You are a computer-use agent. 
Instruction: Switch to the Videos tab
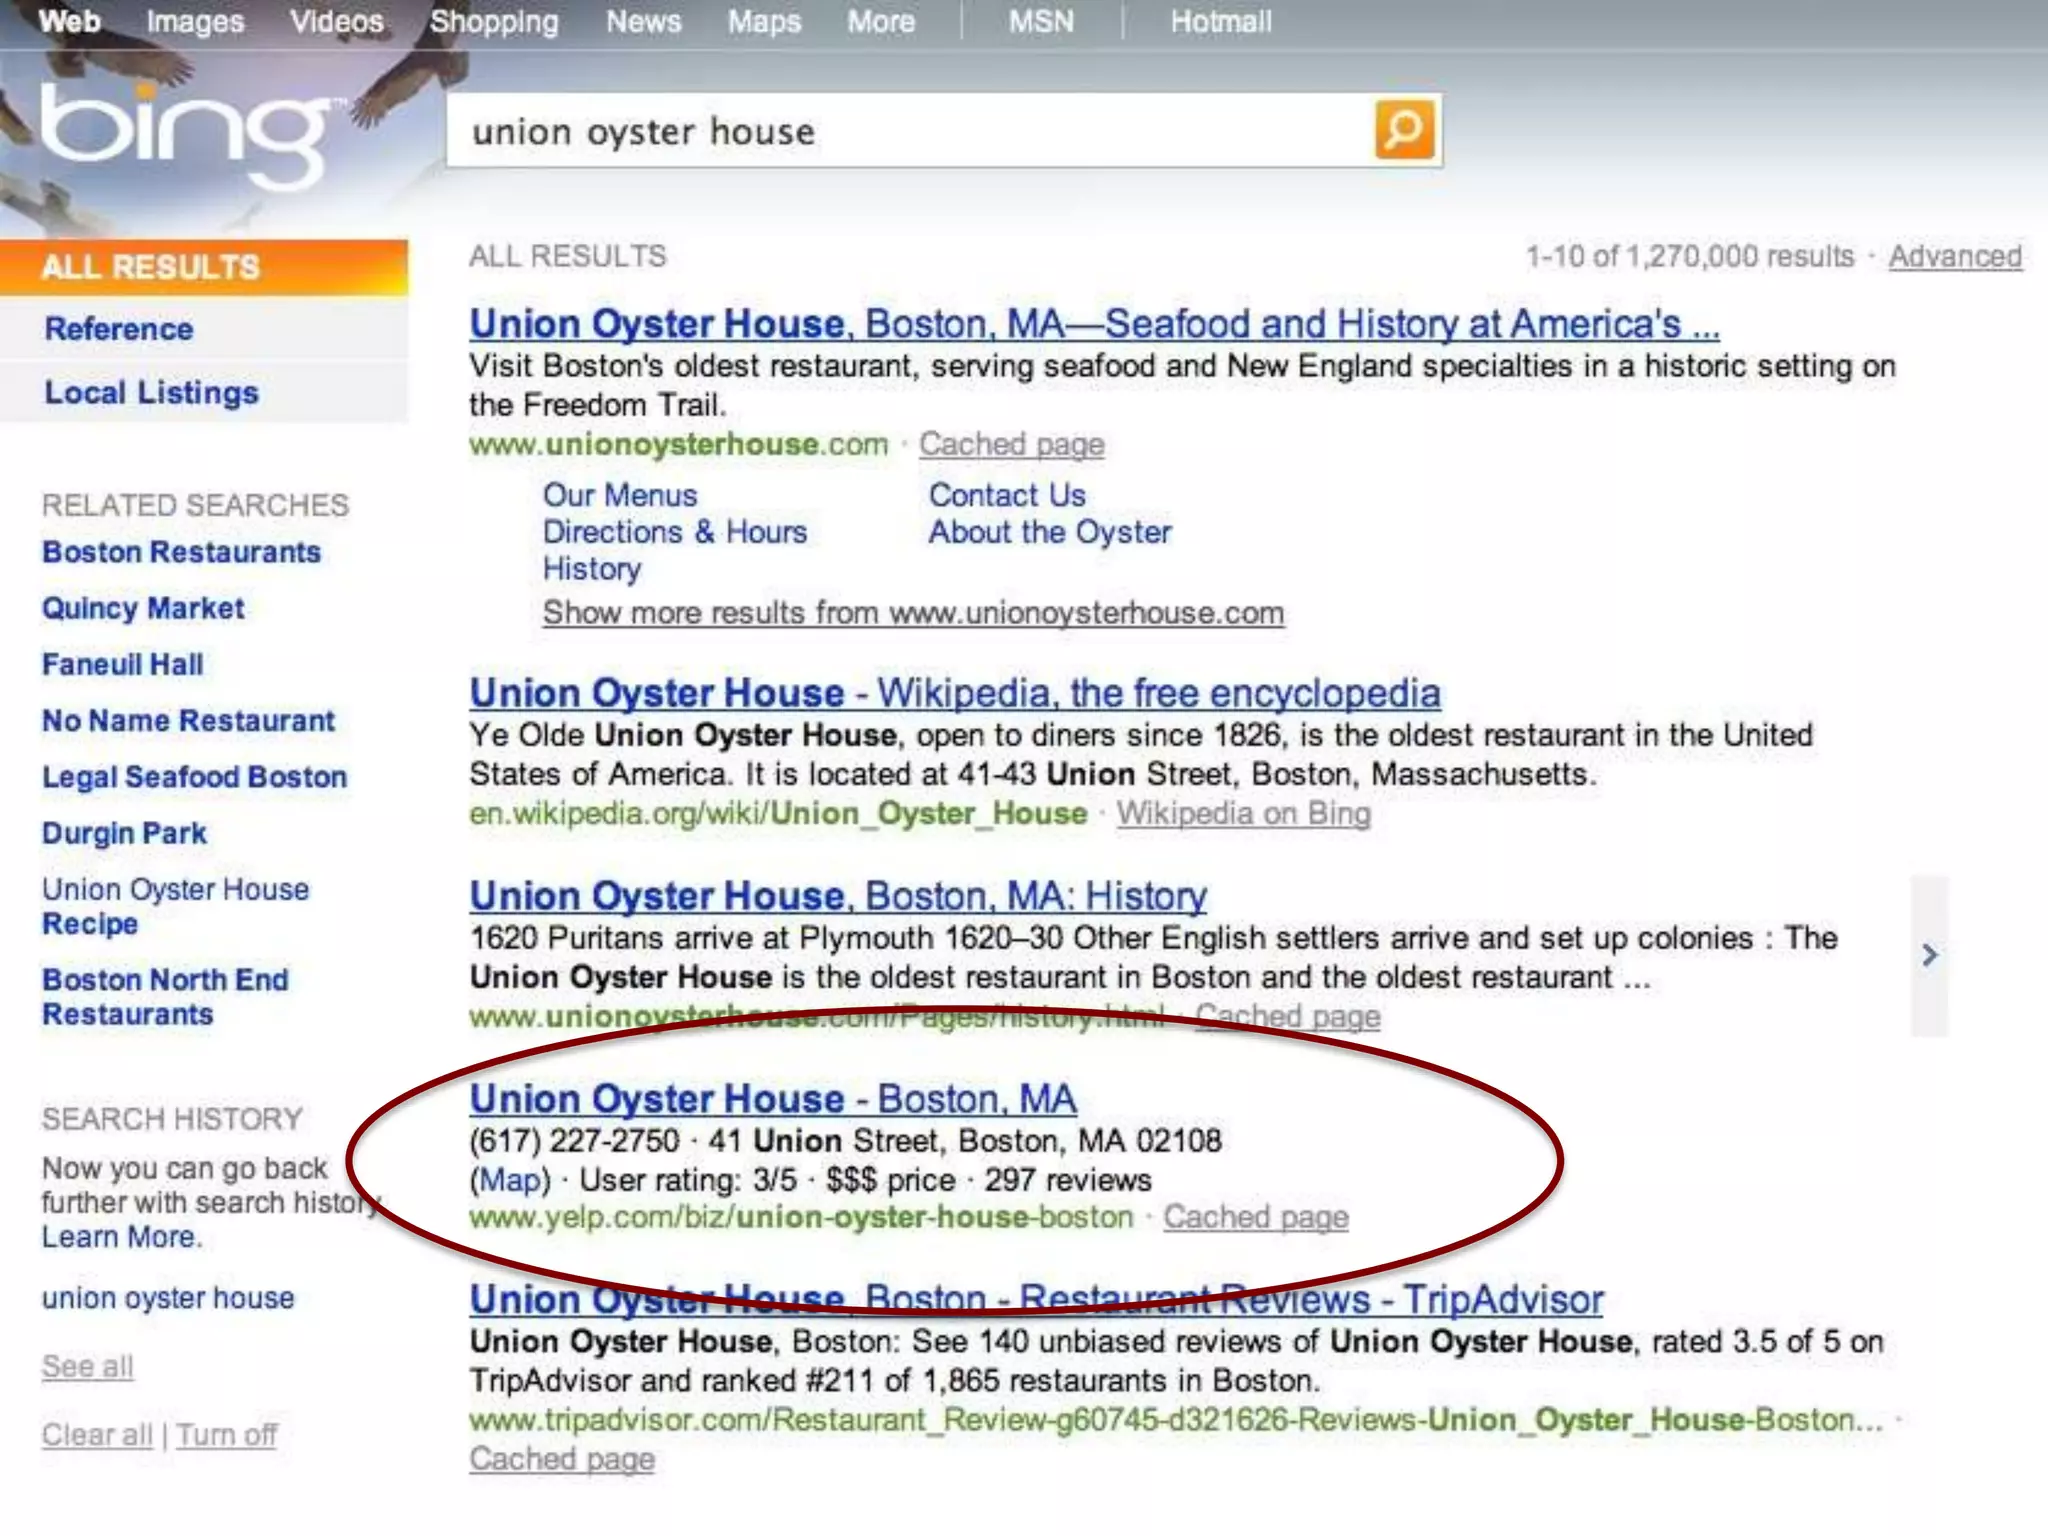point(337,21)
